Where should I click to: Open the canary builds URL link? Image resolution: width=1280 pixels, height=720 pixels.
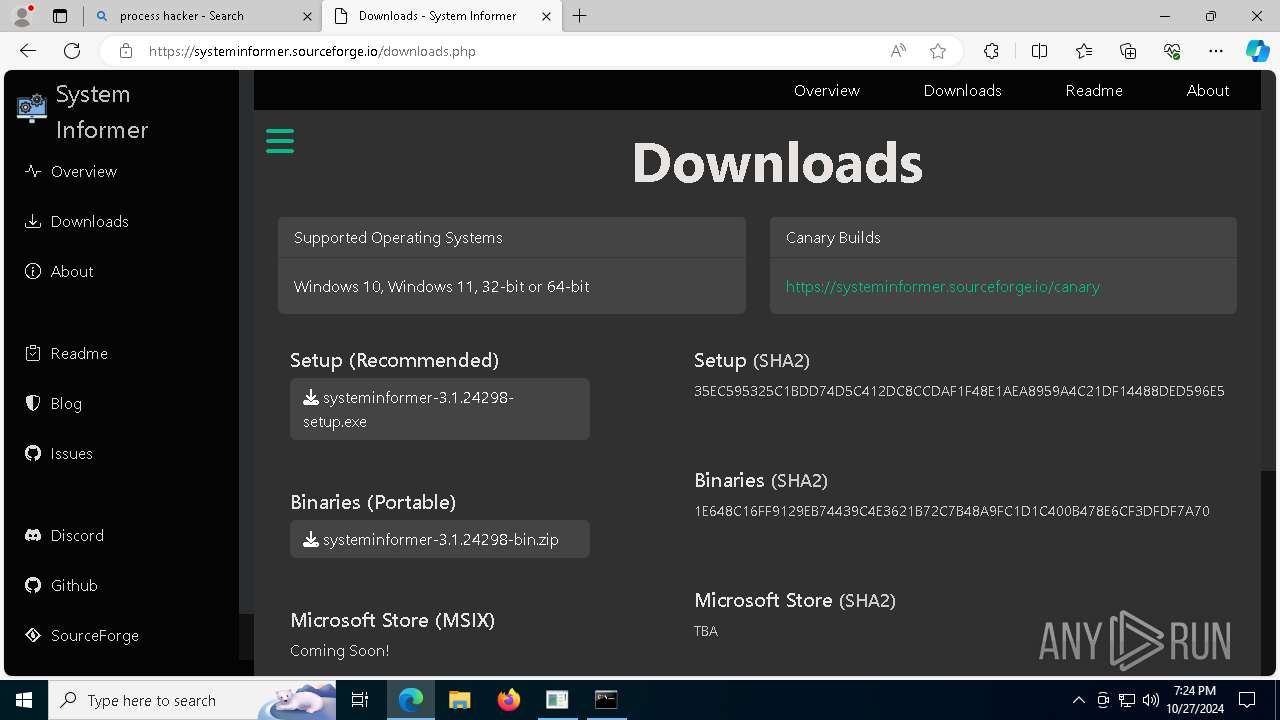(943, 287)
